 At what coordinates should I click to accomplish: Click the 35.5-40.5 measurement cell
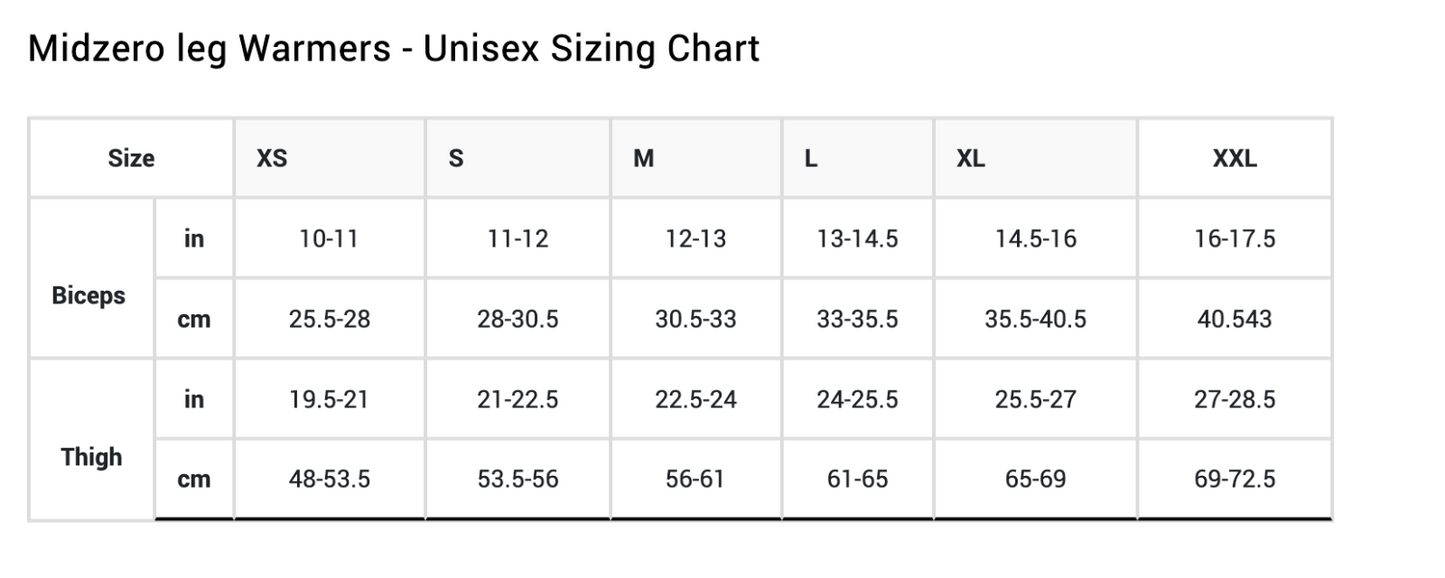point(1035,319)
